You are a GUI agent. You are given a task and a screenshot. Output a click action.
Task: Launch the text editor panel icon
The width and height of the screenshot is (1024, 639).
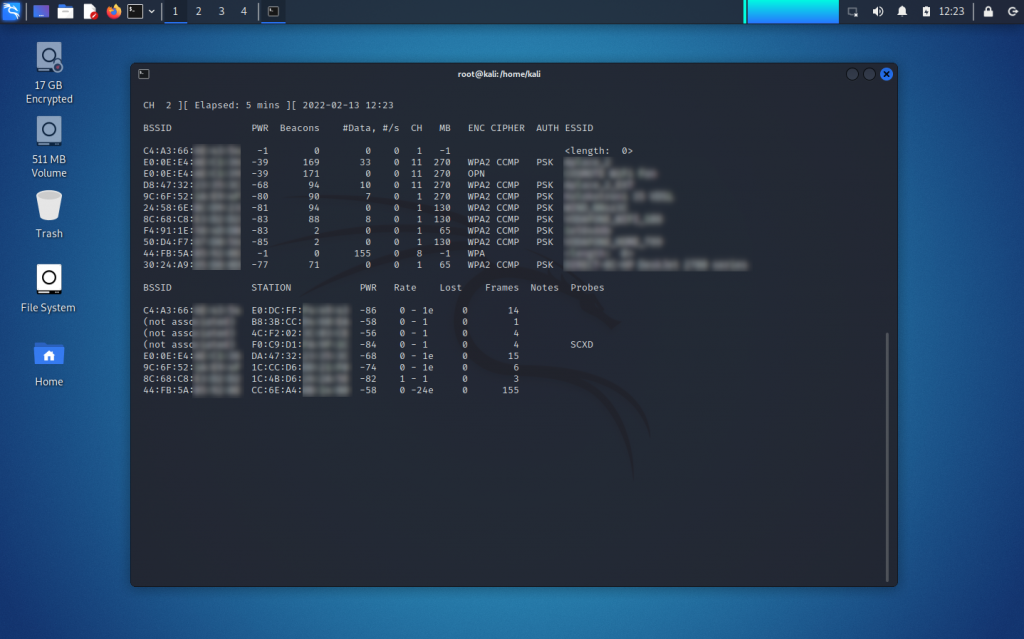tap(90, 12)
